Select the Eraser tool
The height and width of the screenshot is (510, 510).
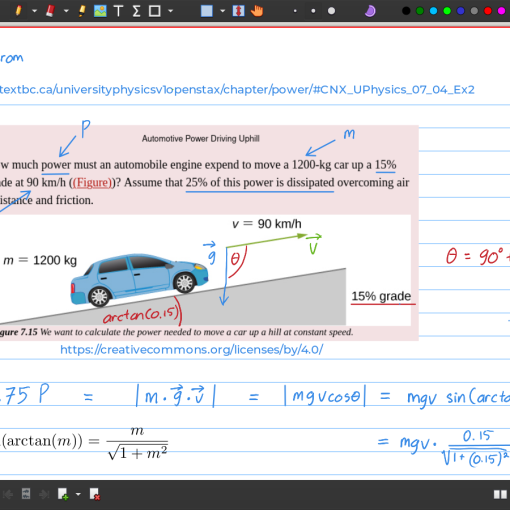point(50,11)
